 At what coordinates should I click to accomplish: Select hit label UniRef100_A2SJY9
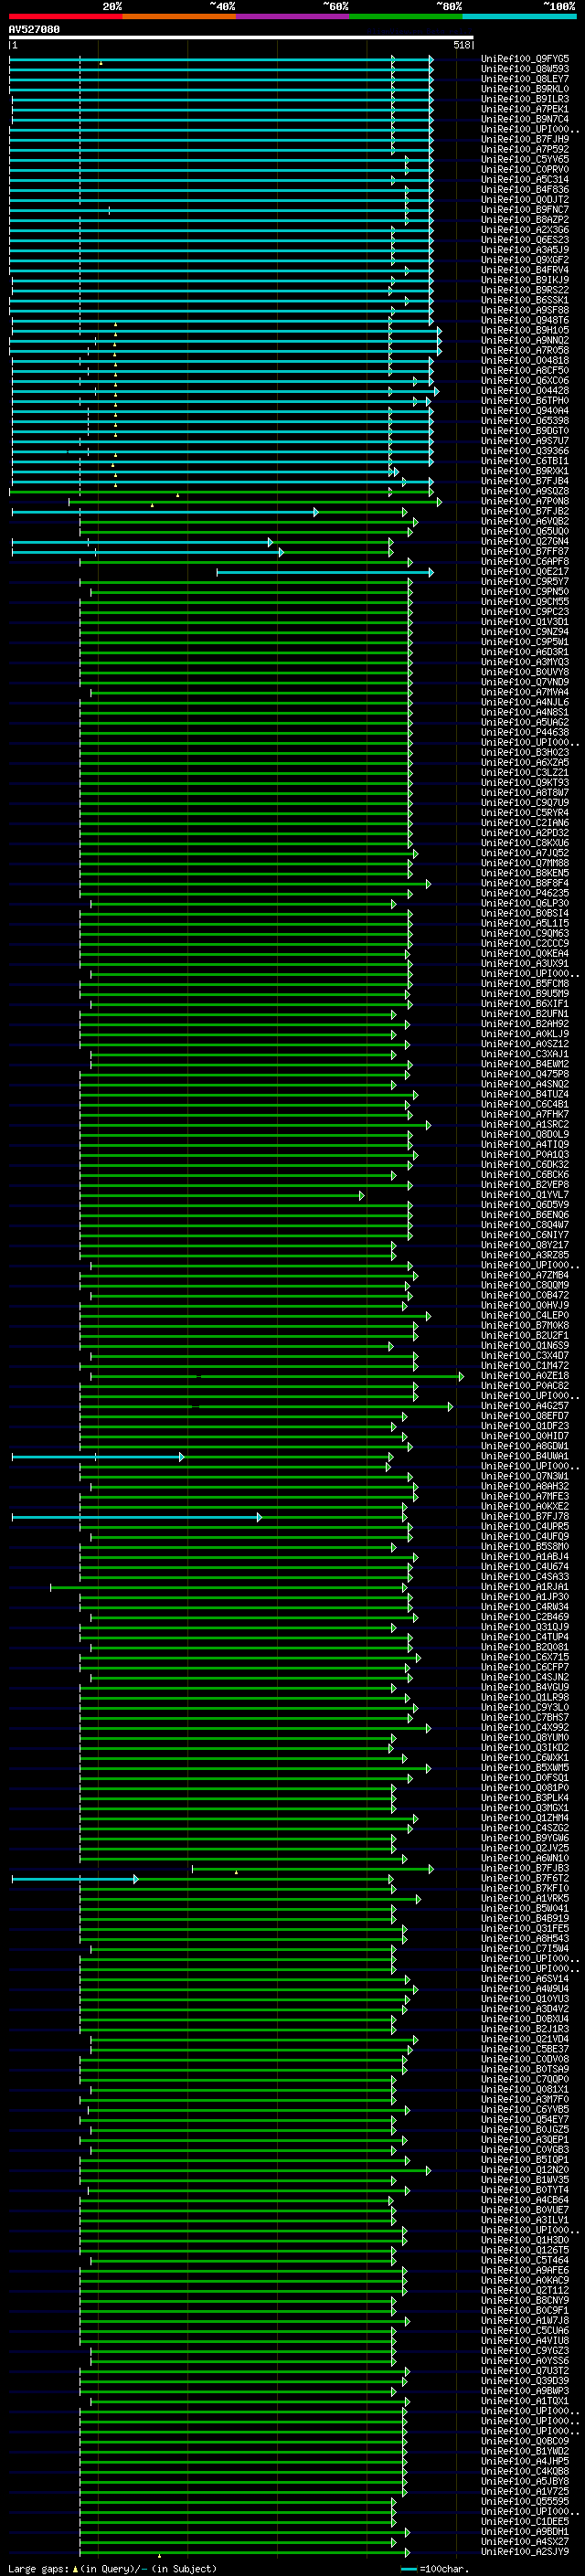click(x=525, y=2554)
